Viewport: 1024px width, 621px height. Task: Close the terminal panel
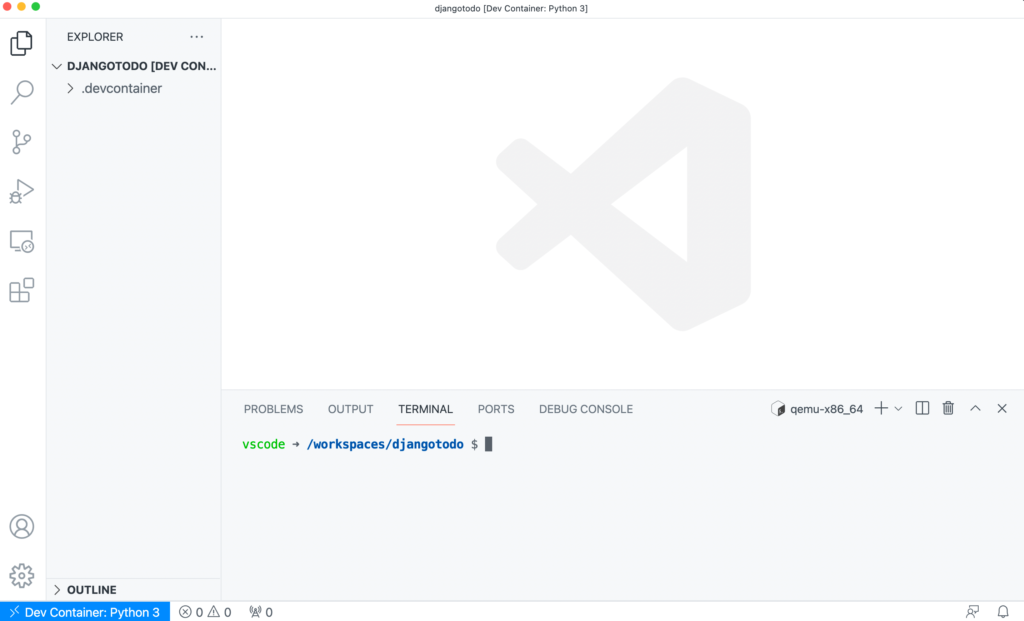click(1002, 408)
